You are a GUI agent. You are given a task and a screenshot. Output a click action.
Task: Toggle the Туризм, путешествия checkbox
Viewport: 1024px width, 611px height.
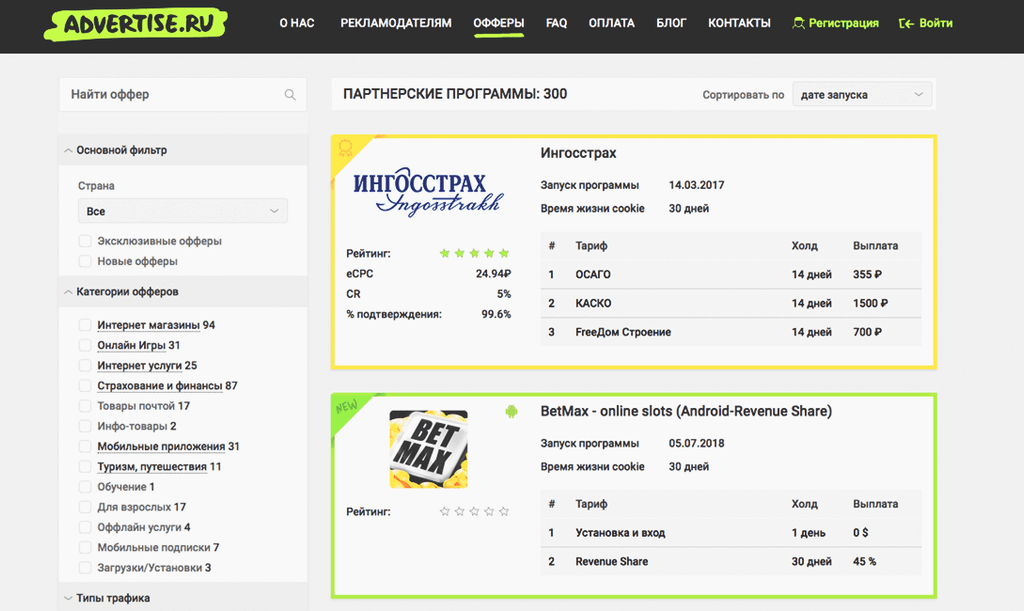click(85, 467)
